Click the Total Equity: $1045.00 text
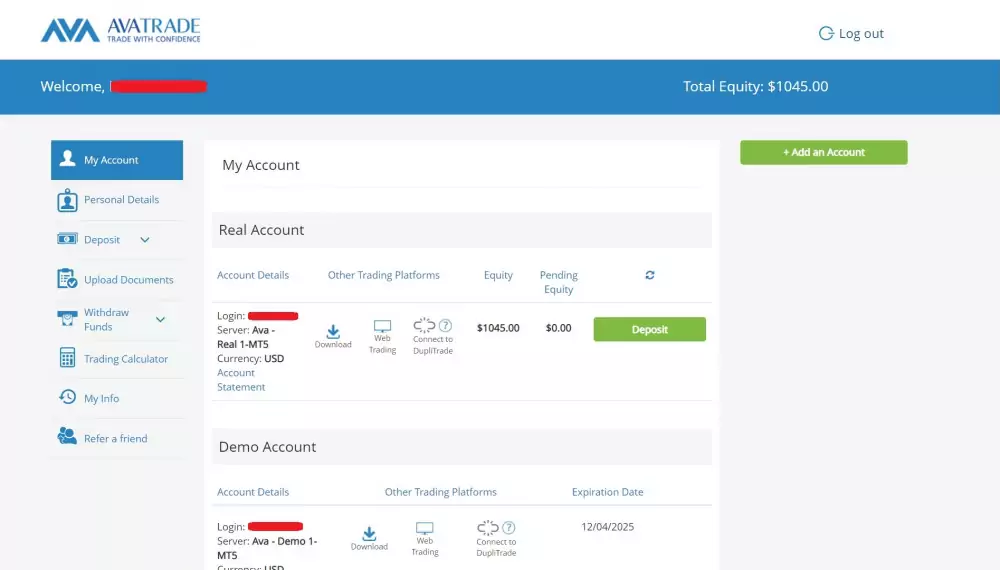Image resolution: width=1000 pixels, height=570 pixels. click(756, 86)
